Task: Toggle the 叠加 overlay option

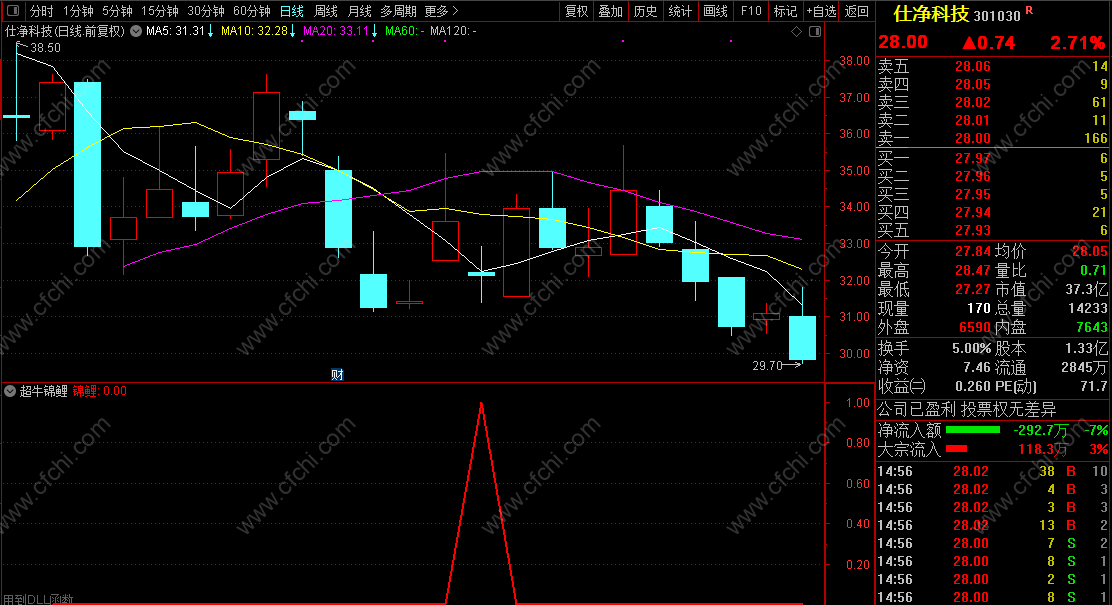Action: point(611,11)
